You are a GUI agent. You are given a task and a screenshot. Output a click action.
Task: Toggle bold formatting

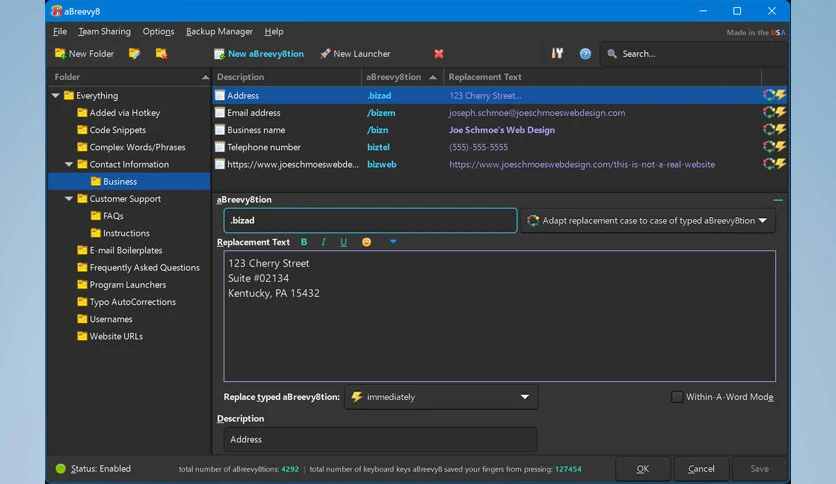[304, 242]
